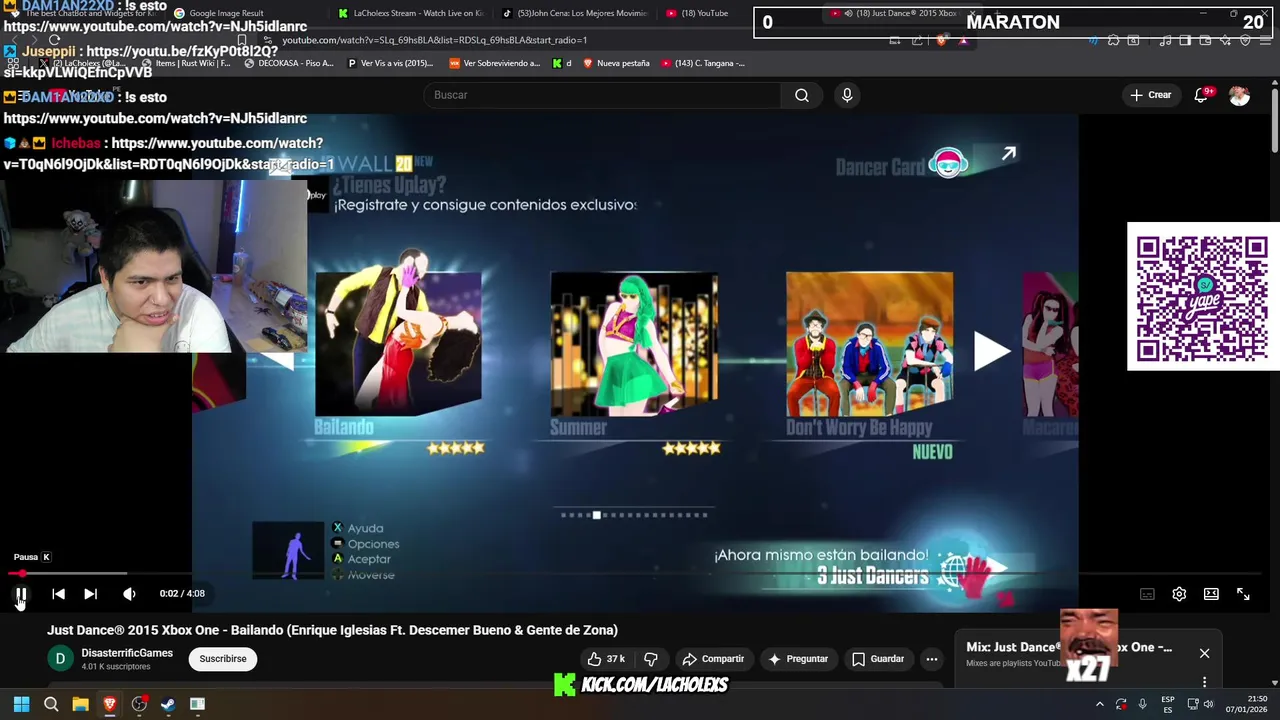Open the DisasterrificGames channel name link
This screenshot has width=1280, height=720.
tap(127, 653)
